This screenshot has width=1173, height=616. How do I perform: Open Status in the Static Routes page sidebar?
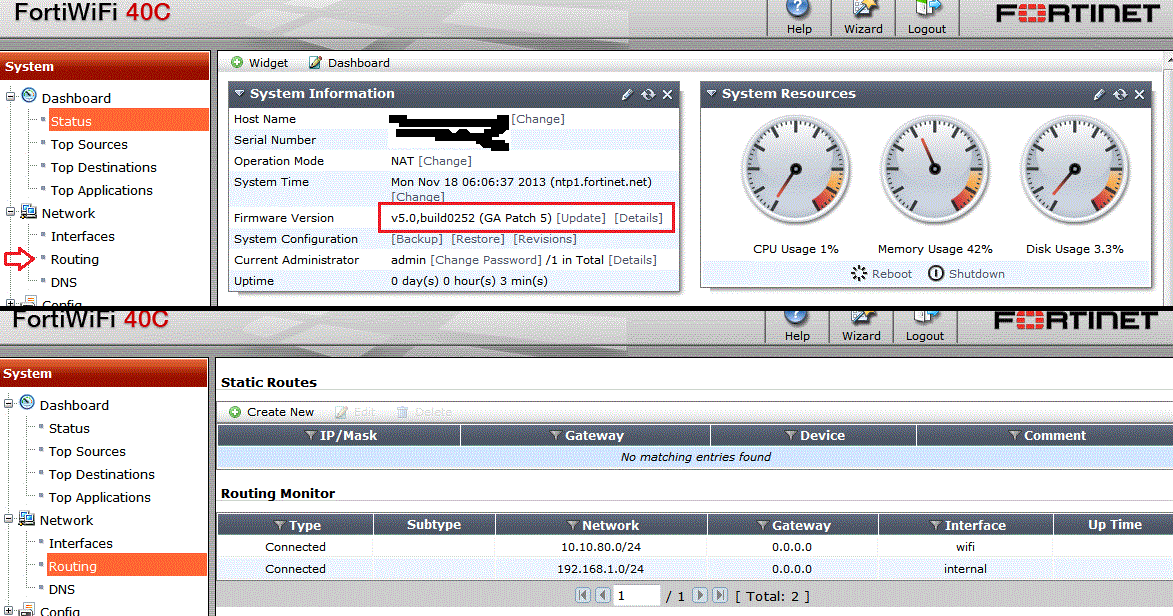(69, 428)
